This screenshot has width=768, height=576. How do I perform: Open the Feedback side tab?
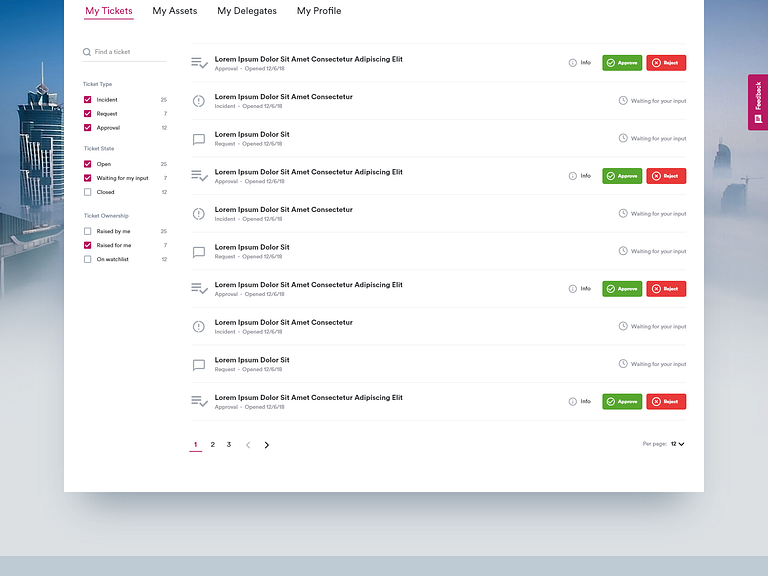(x=758, y=102)
